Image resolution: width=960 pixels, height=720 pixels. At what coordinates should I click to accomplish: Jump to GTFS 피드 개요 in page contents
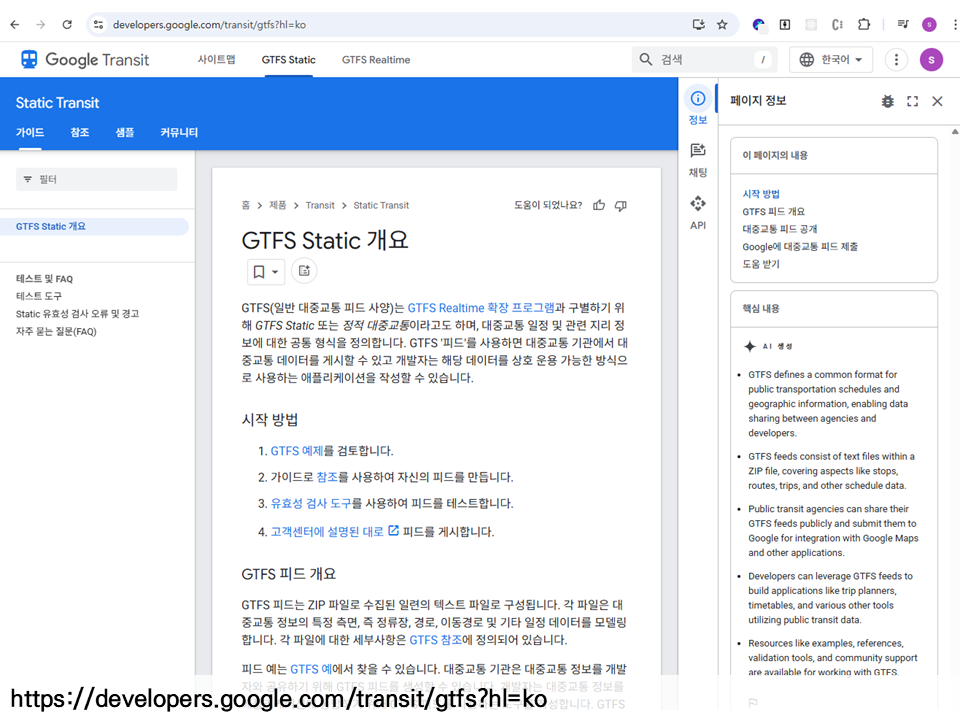(773, 212)
